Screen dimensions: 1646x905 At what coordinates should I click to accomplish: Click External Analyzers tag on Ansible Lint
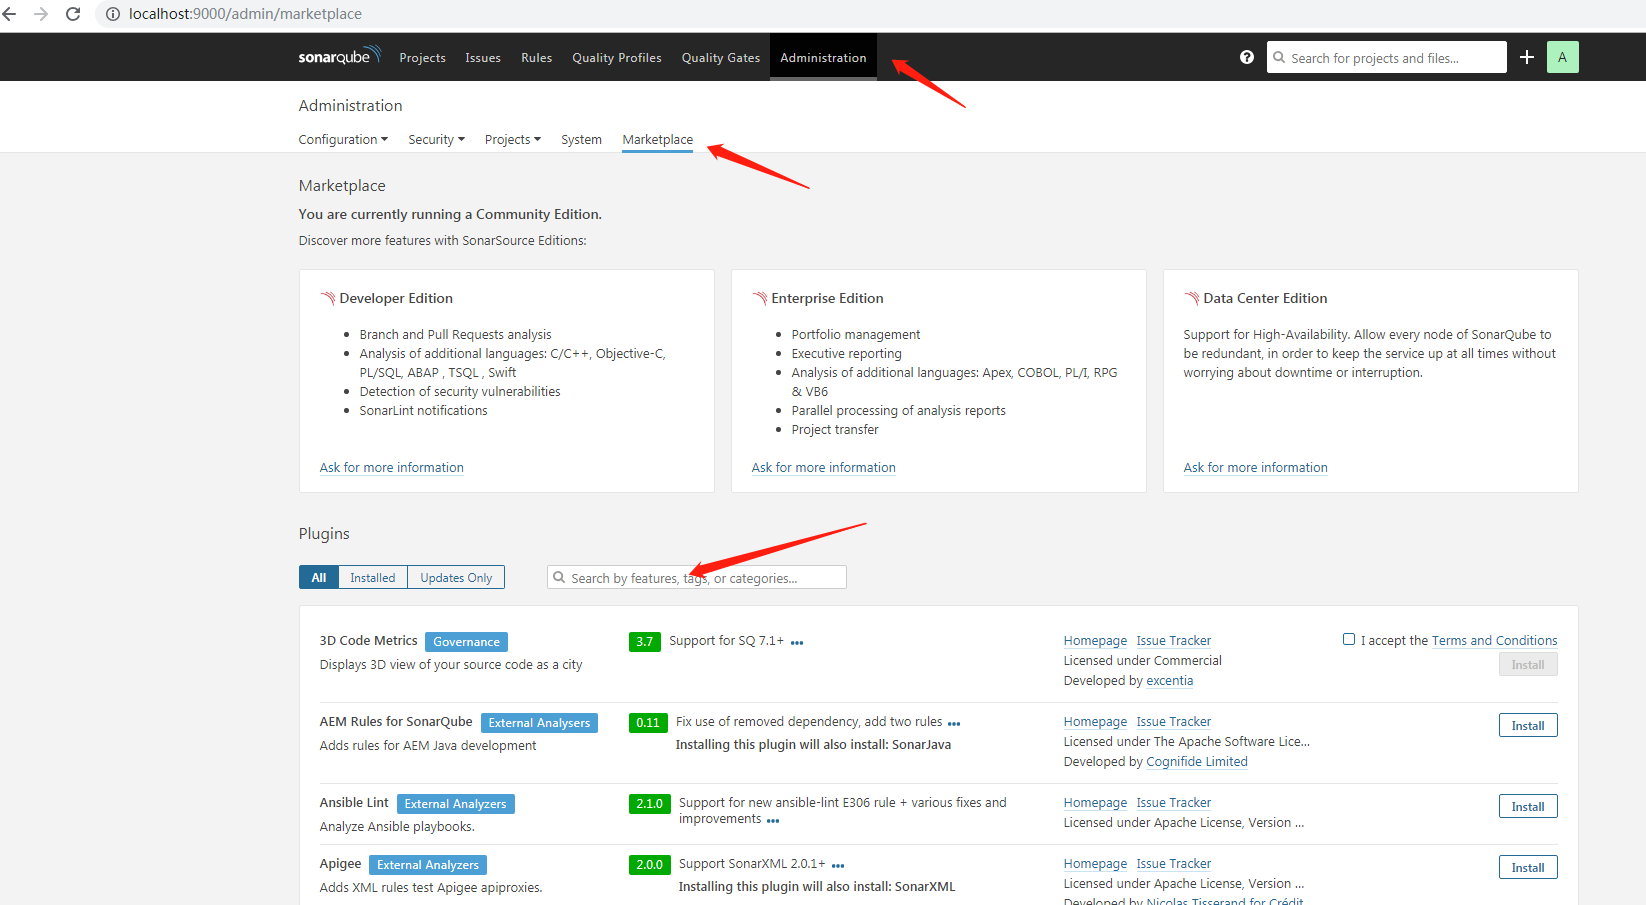pos(455,804)
